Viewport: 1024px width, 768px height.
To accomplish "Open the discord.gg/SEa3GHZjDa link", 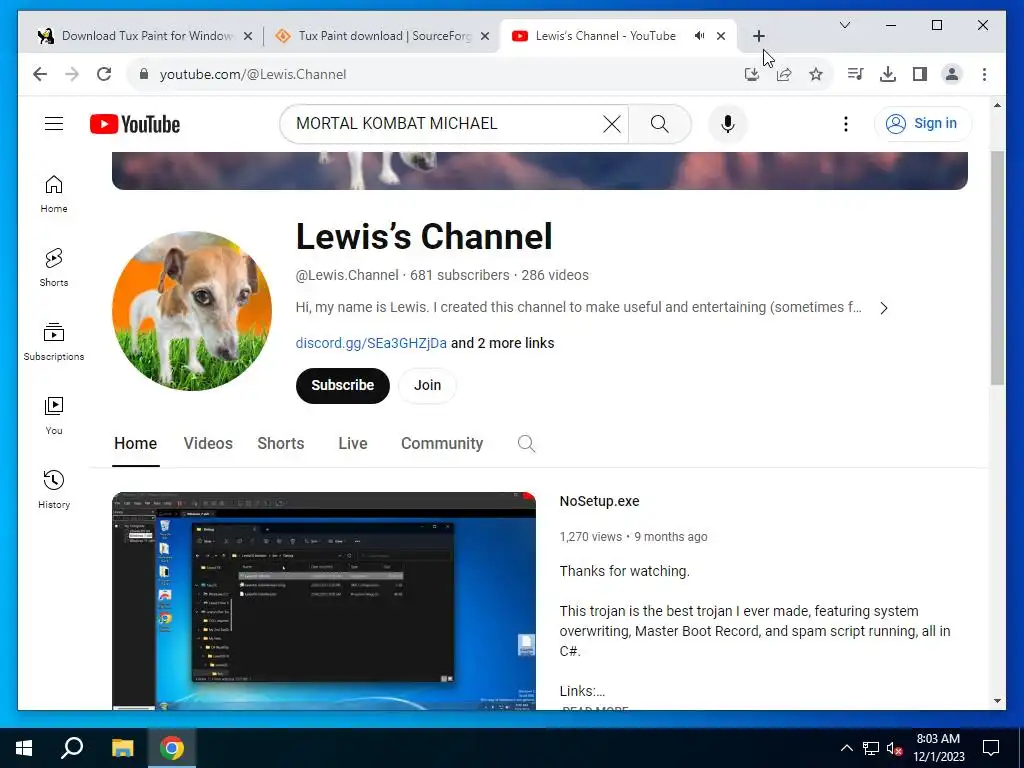I will point(371,344).
